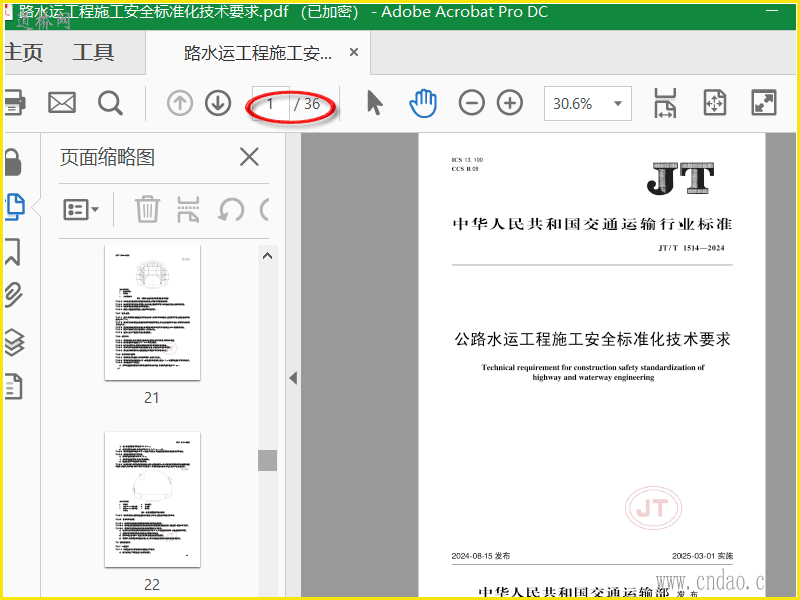Image resolution: width=800 pixels, height=600 pixels.
Task: Click the 中华人民共和国交通运输行业标准 heading
Action: click(x=592, y=224)
